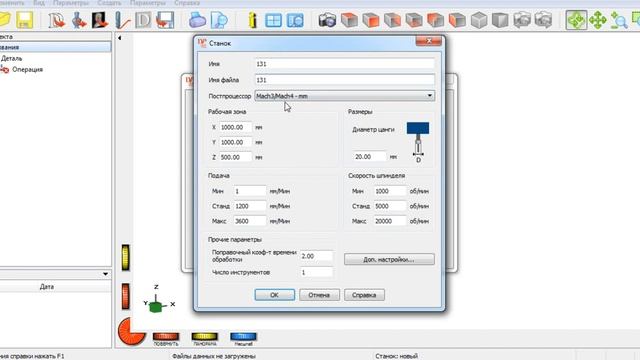Open the Справка menu in menu bar

tap(187, 3)
